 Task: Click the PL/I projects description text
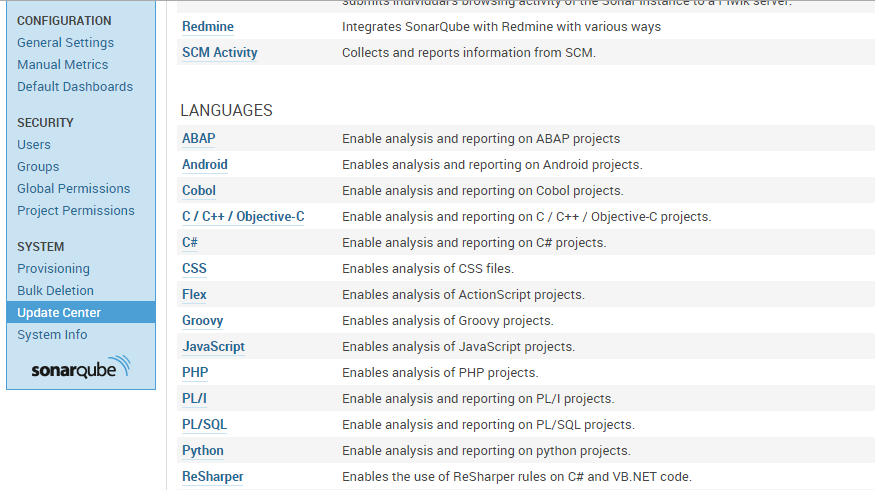point(478,398)
